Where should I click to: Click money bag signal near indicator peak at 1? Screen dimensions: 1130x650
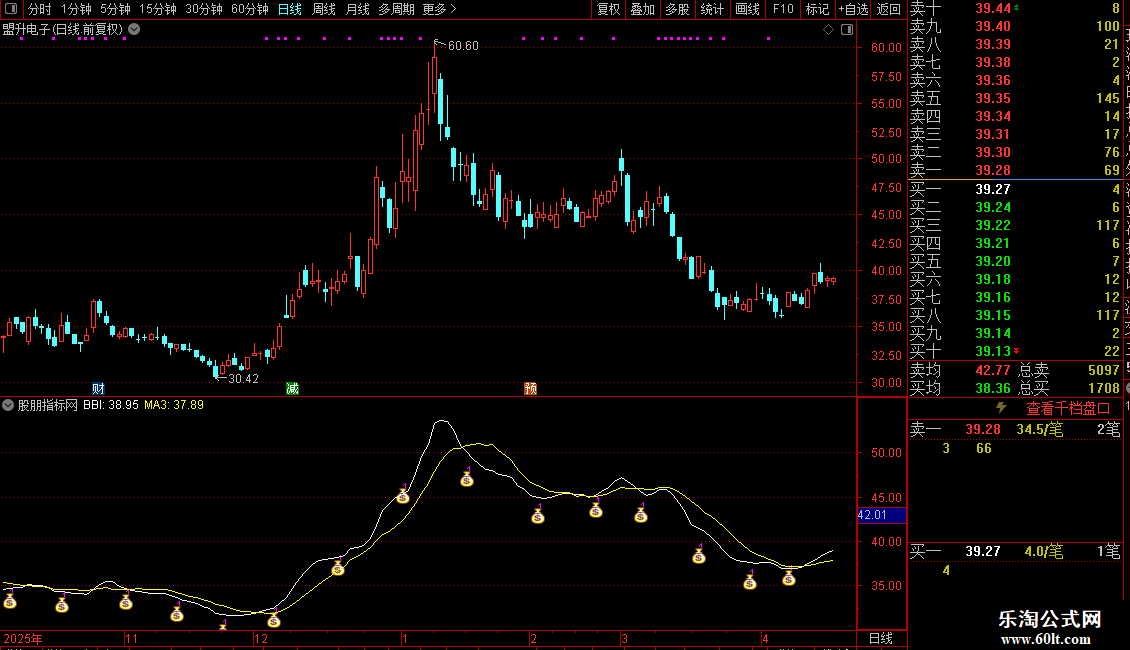(403, 496)
